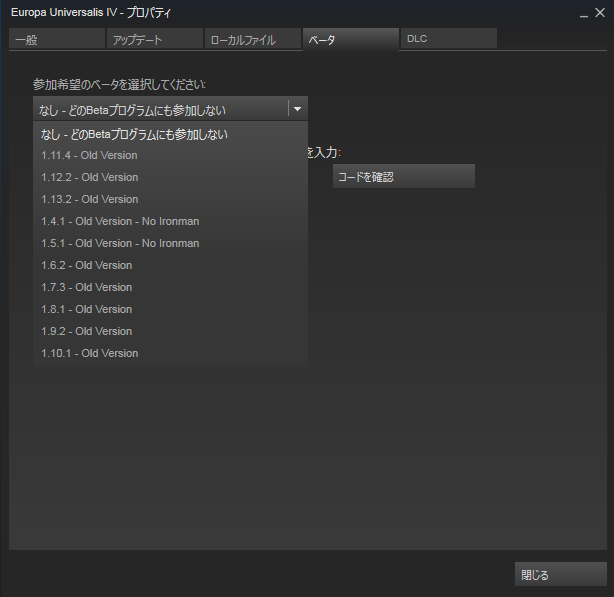Screen dimensions: 614x597
Task: Select 1.12.2 - Old Version
Action: (170, 177)
